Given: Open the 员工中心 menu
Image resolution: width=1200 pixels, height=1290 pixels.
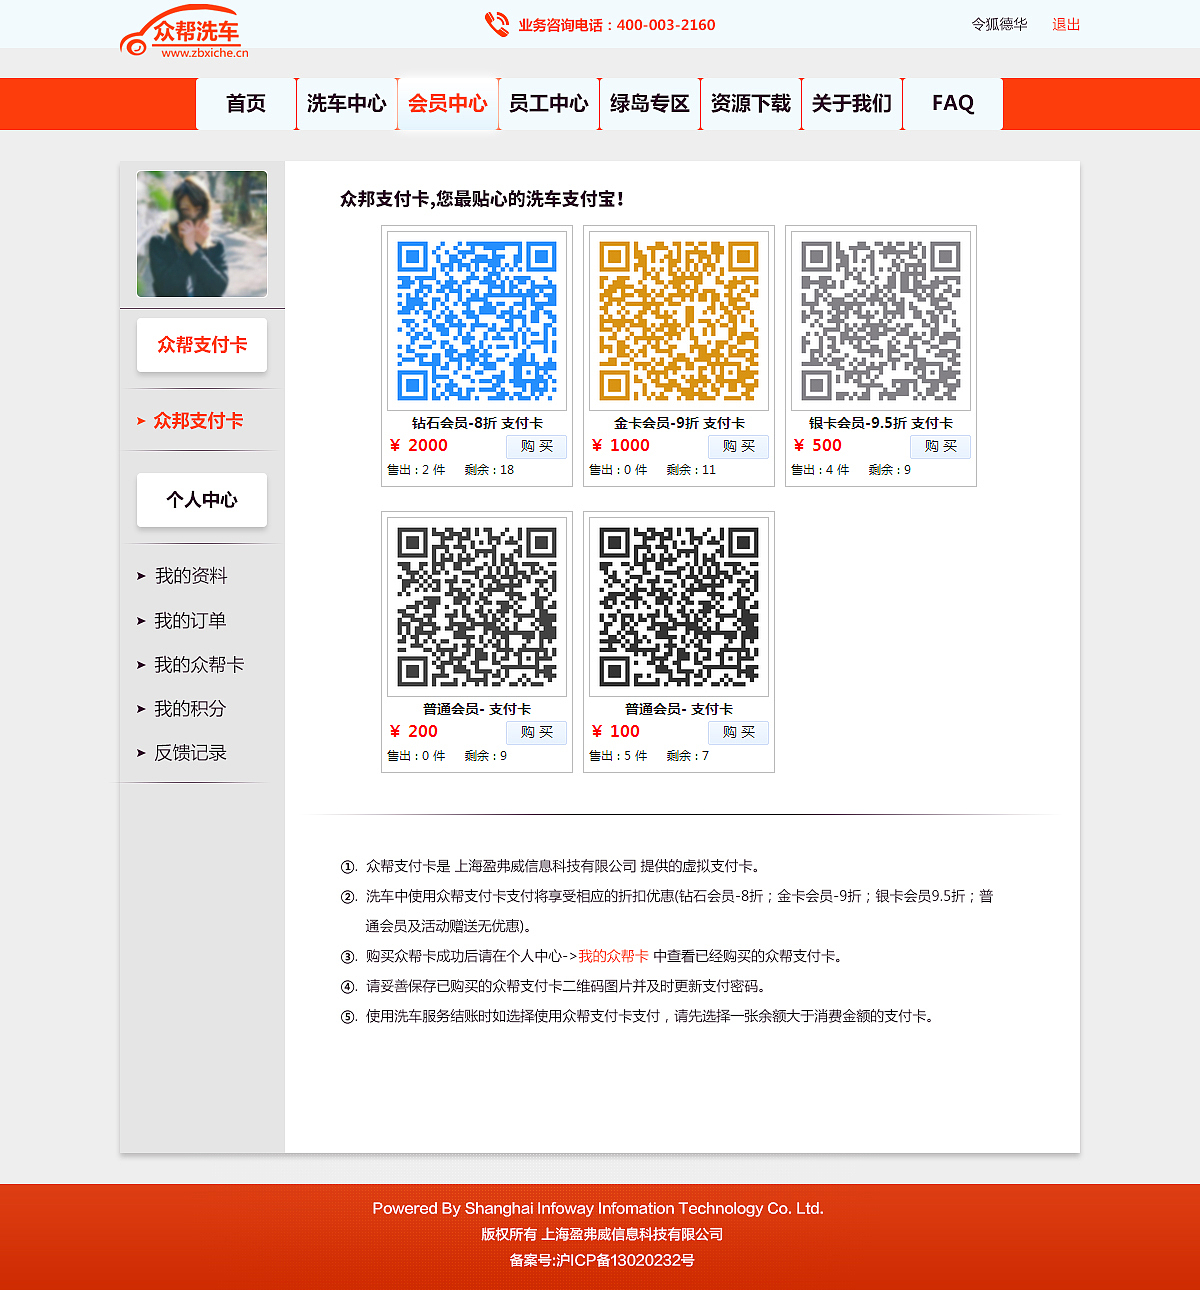Looking at the screenshot, I should point(549,103).
